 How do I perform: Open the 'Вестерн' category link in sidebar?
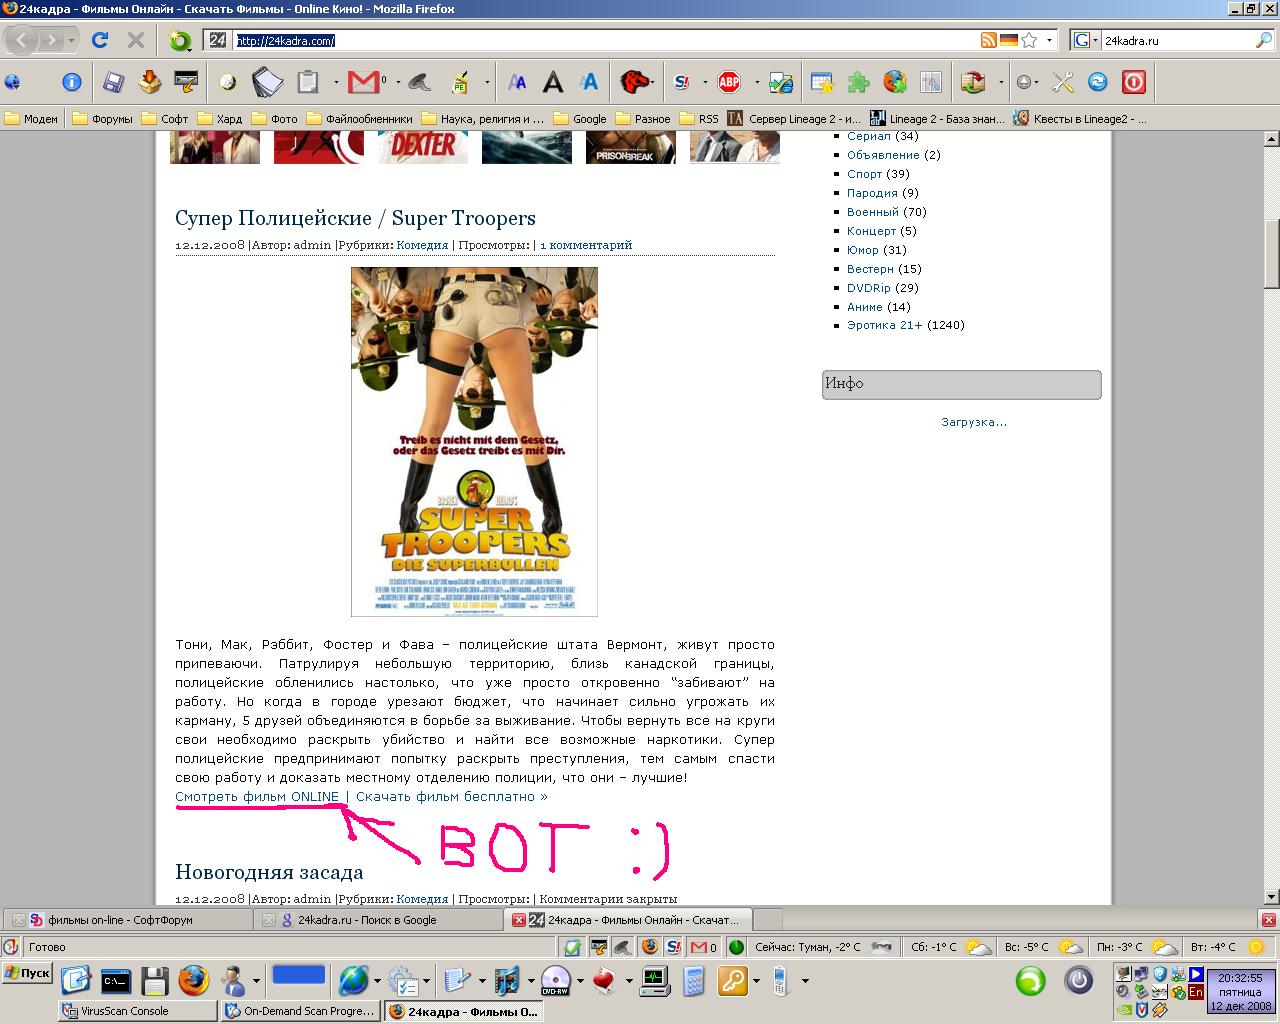point(870,269)
